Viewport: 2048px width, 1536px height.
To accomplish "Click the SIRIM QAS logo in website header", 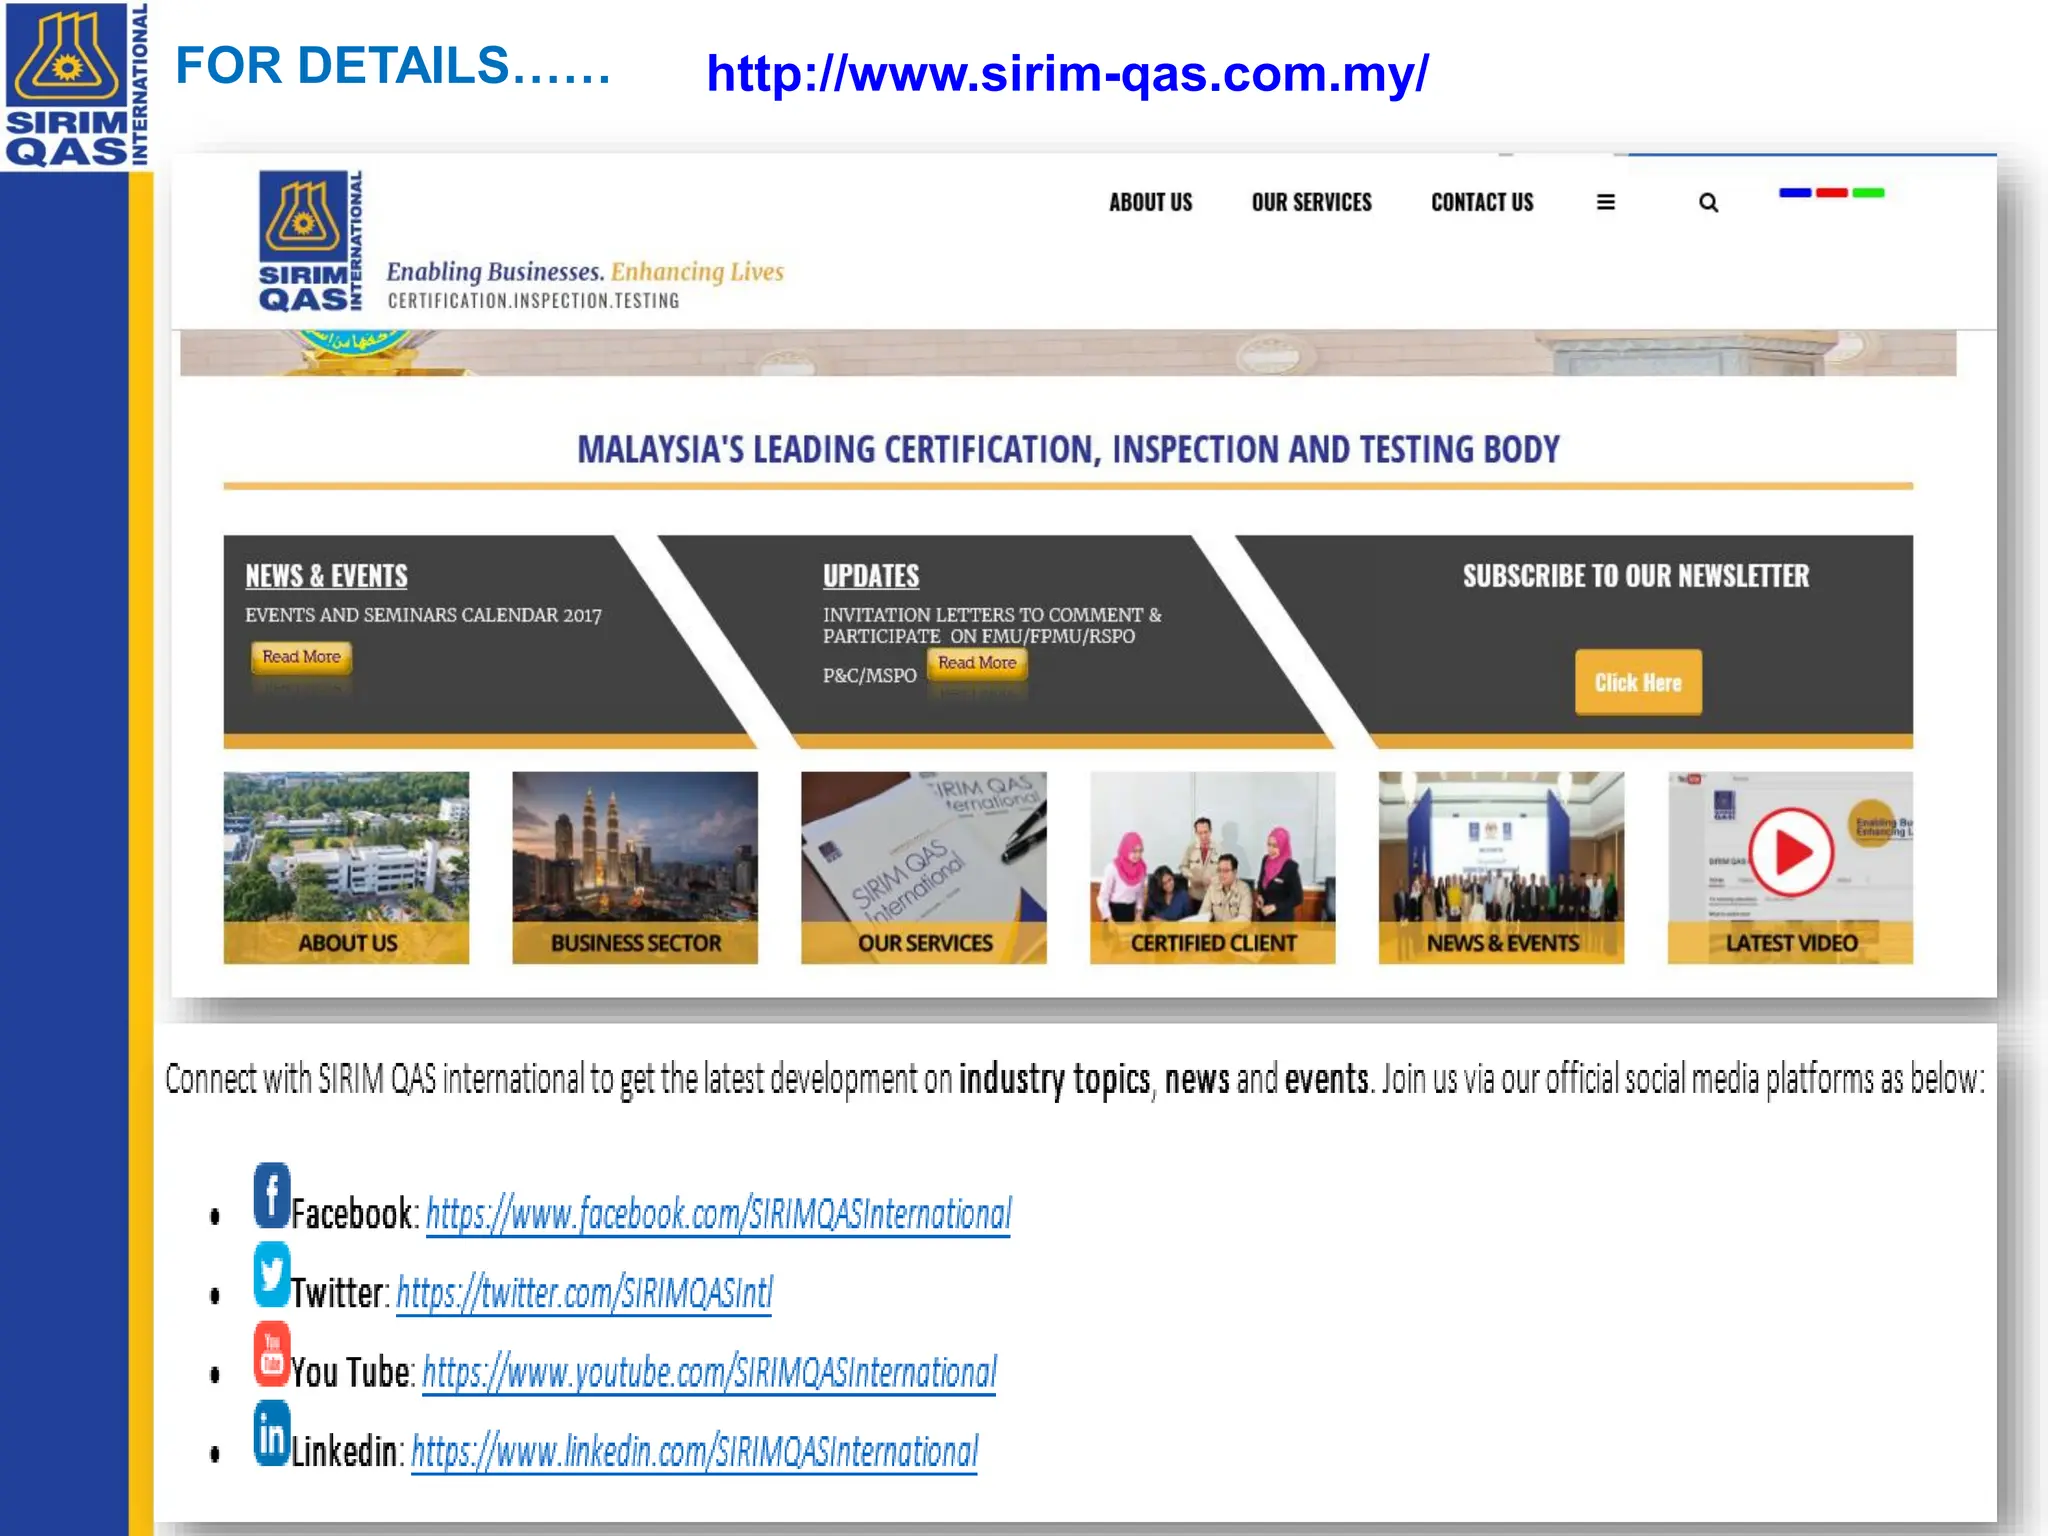I will [309, 241].
